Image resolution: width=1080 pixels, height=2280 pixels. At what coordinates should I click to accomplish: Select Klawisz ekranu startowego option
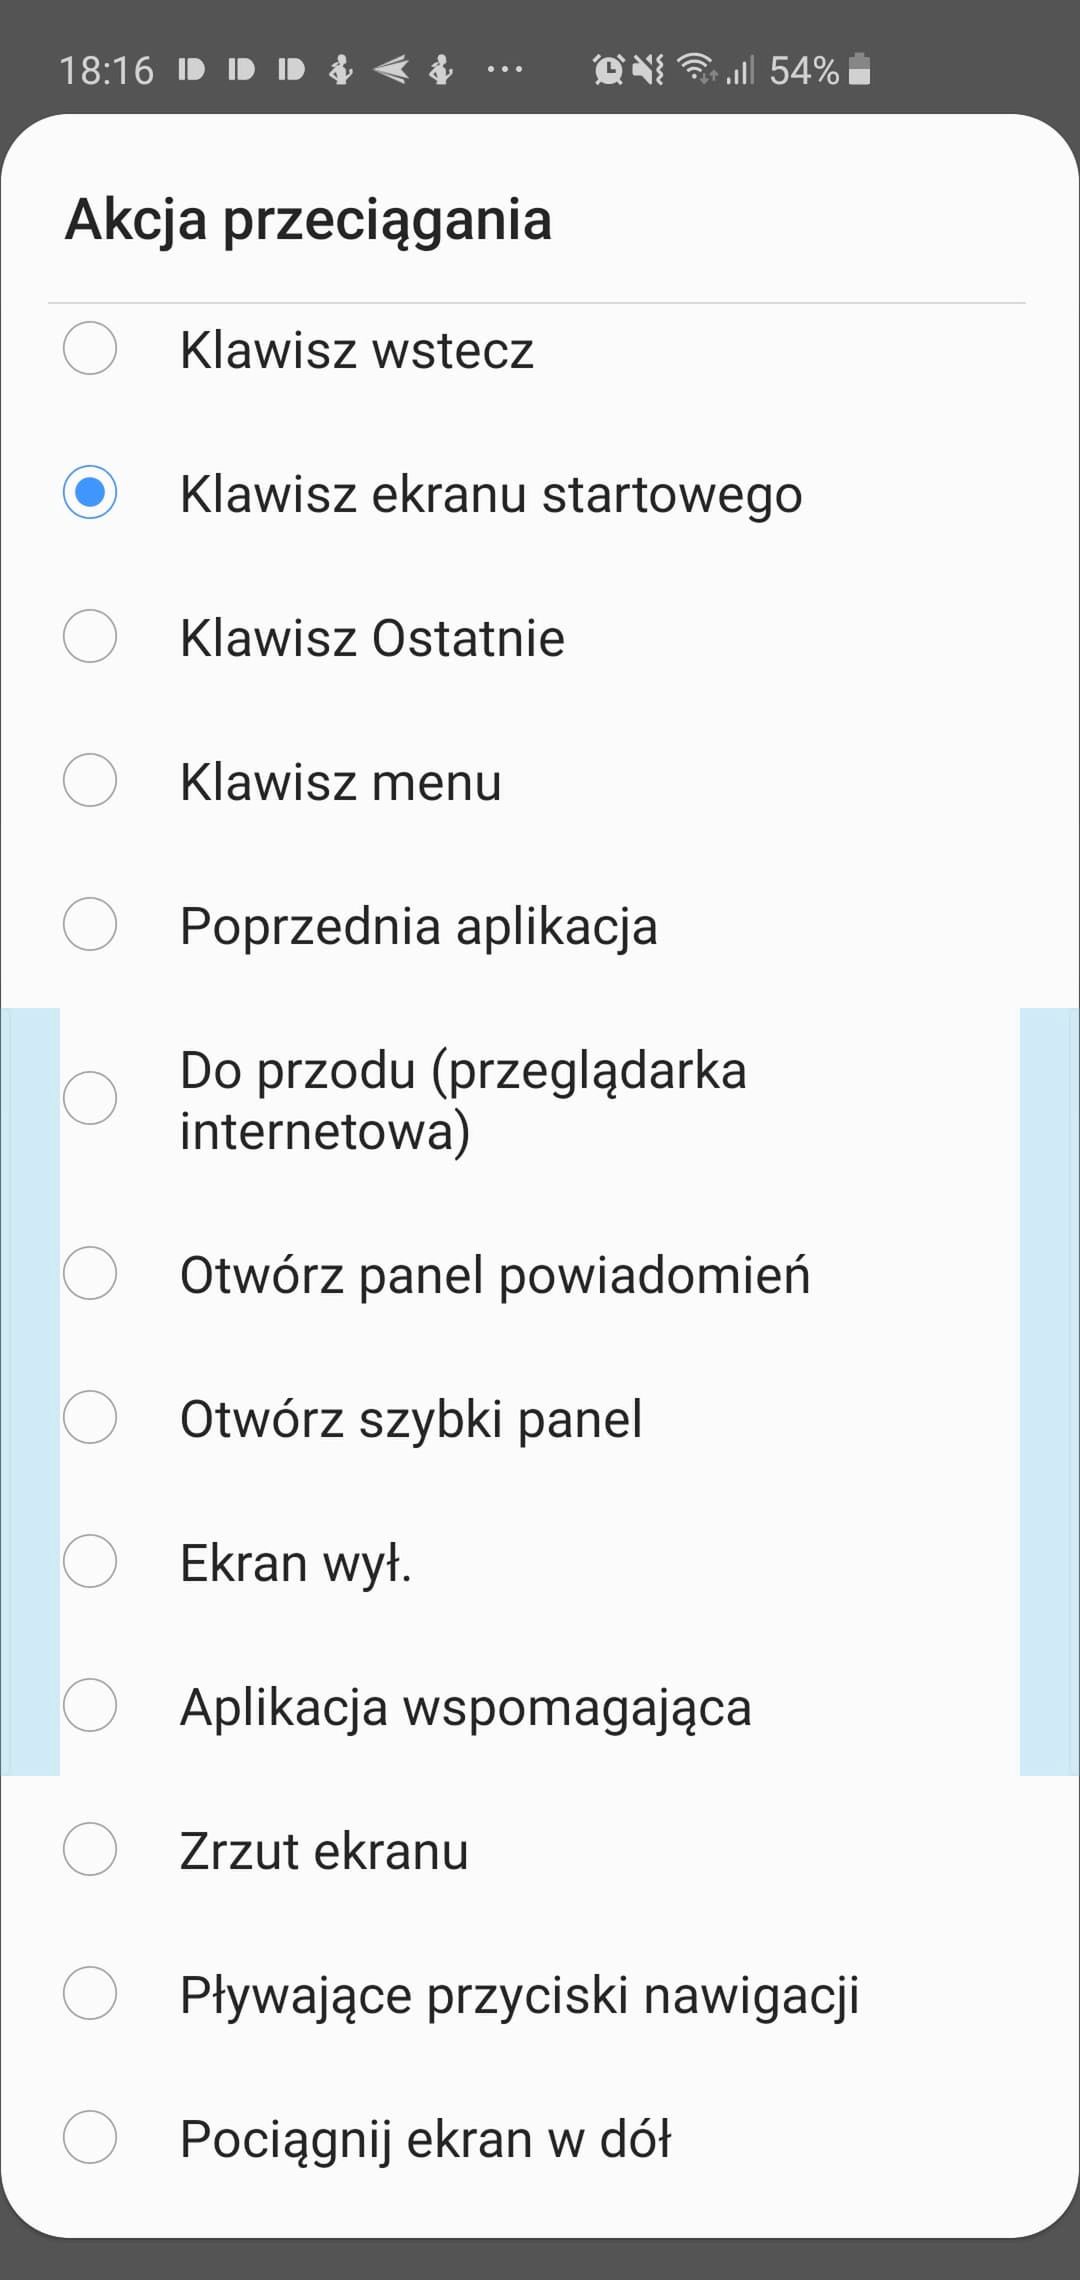coord(90,493)
